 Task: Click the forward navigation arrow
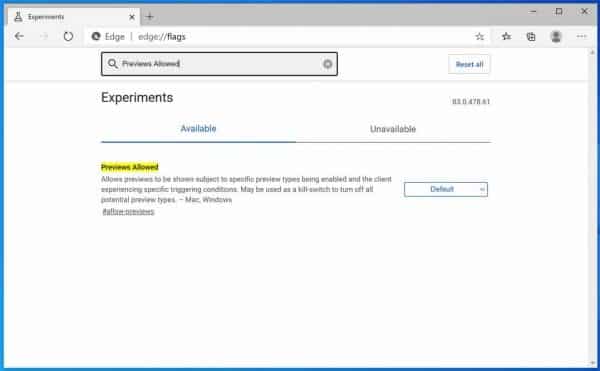44,36
